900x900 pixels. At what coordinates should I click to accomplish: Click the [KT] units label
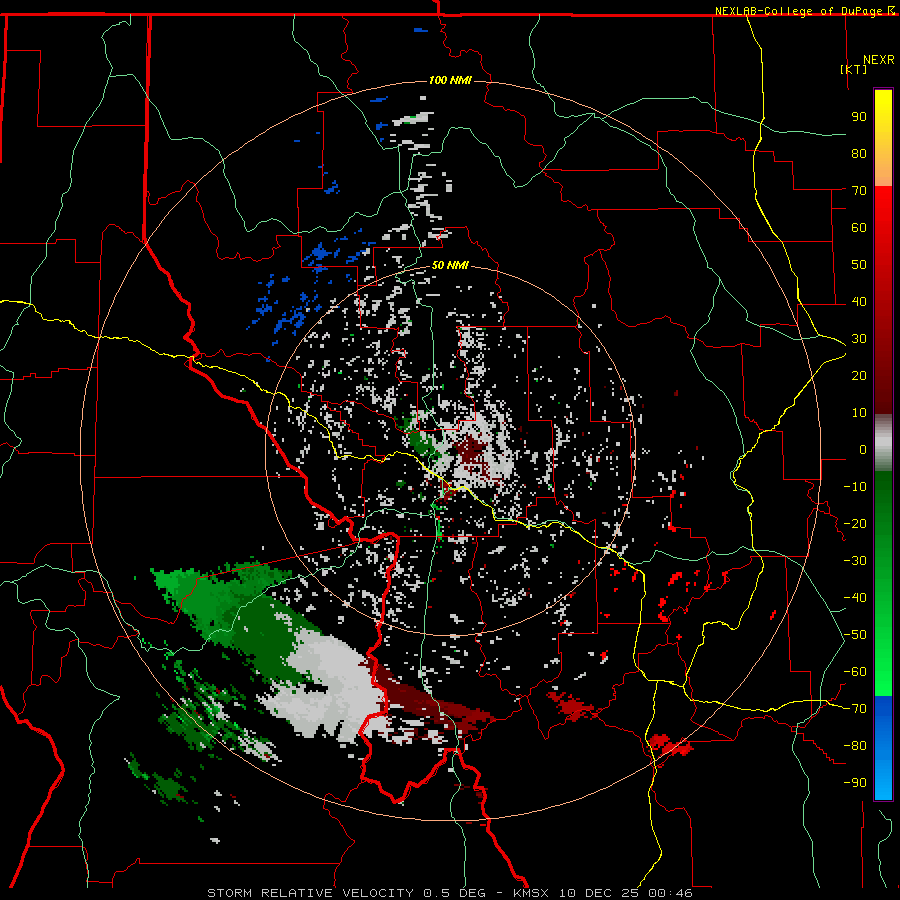pyautogui.click(x=854, y=69)
